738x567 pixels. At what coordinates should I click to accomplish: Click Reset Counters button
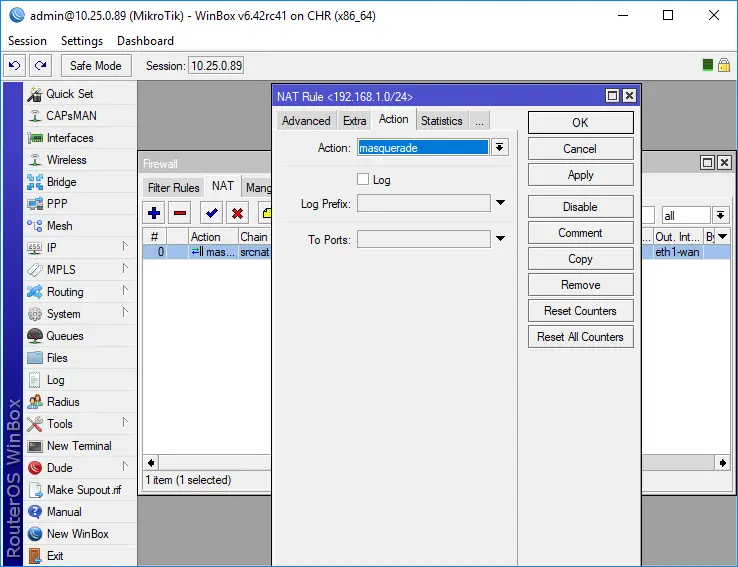(x=580, y=311)
